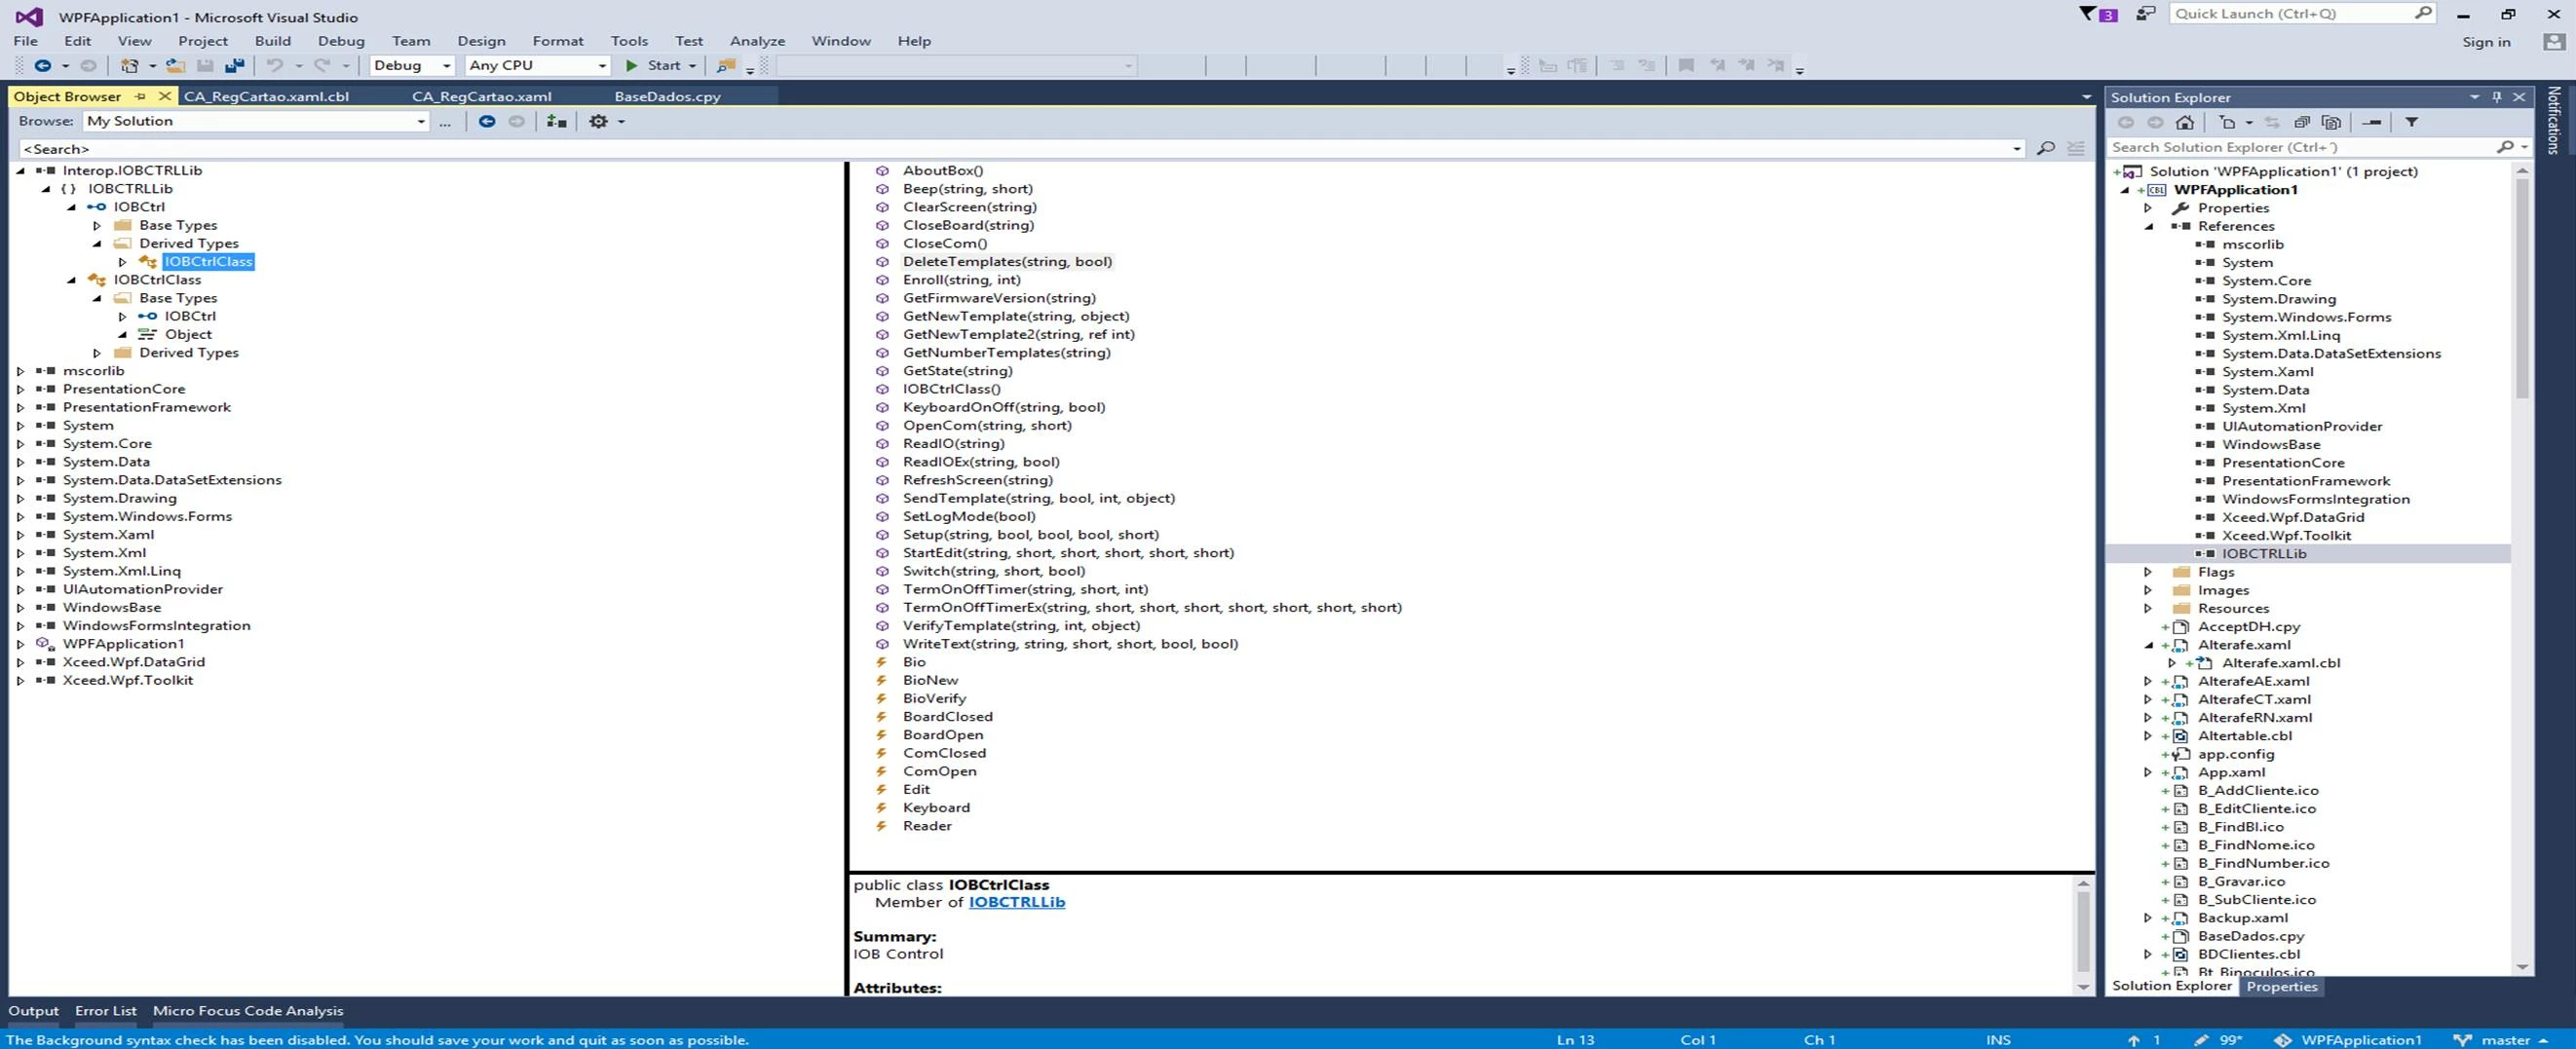Click Add to References icon in Object Browser
This screenshot has width=2576, height=1049.
coord(557,121)
